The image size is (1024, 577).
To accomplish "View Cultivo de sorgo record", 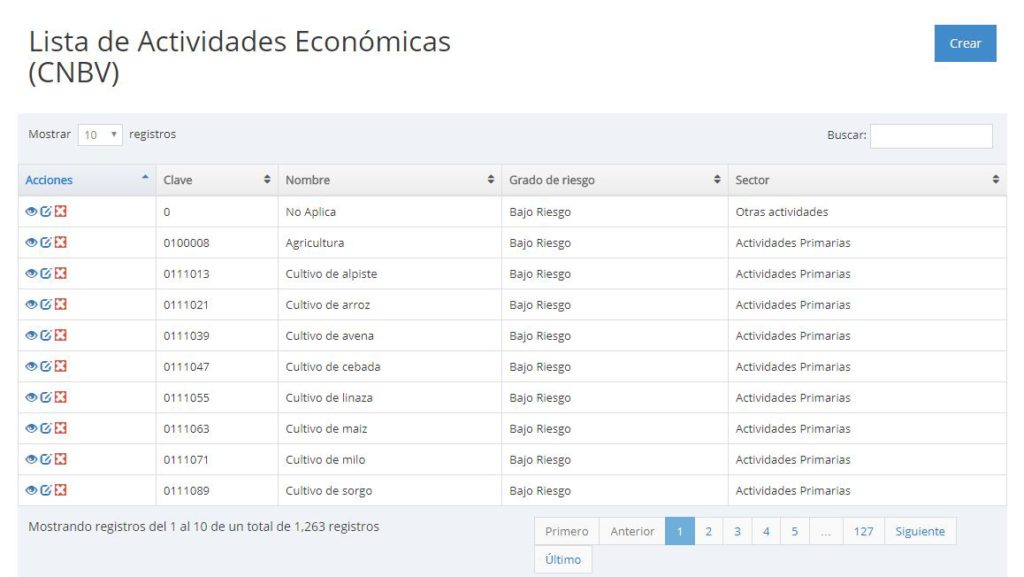I will [x=31, y=490].
